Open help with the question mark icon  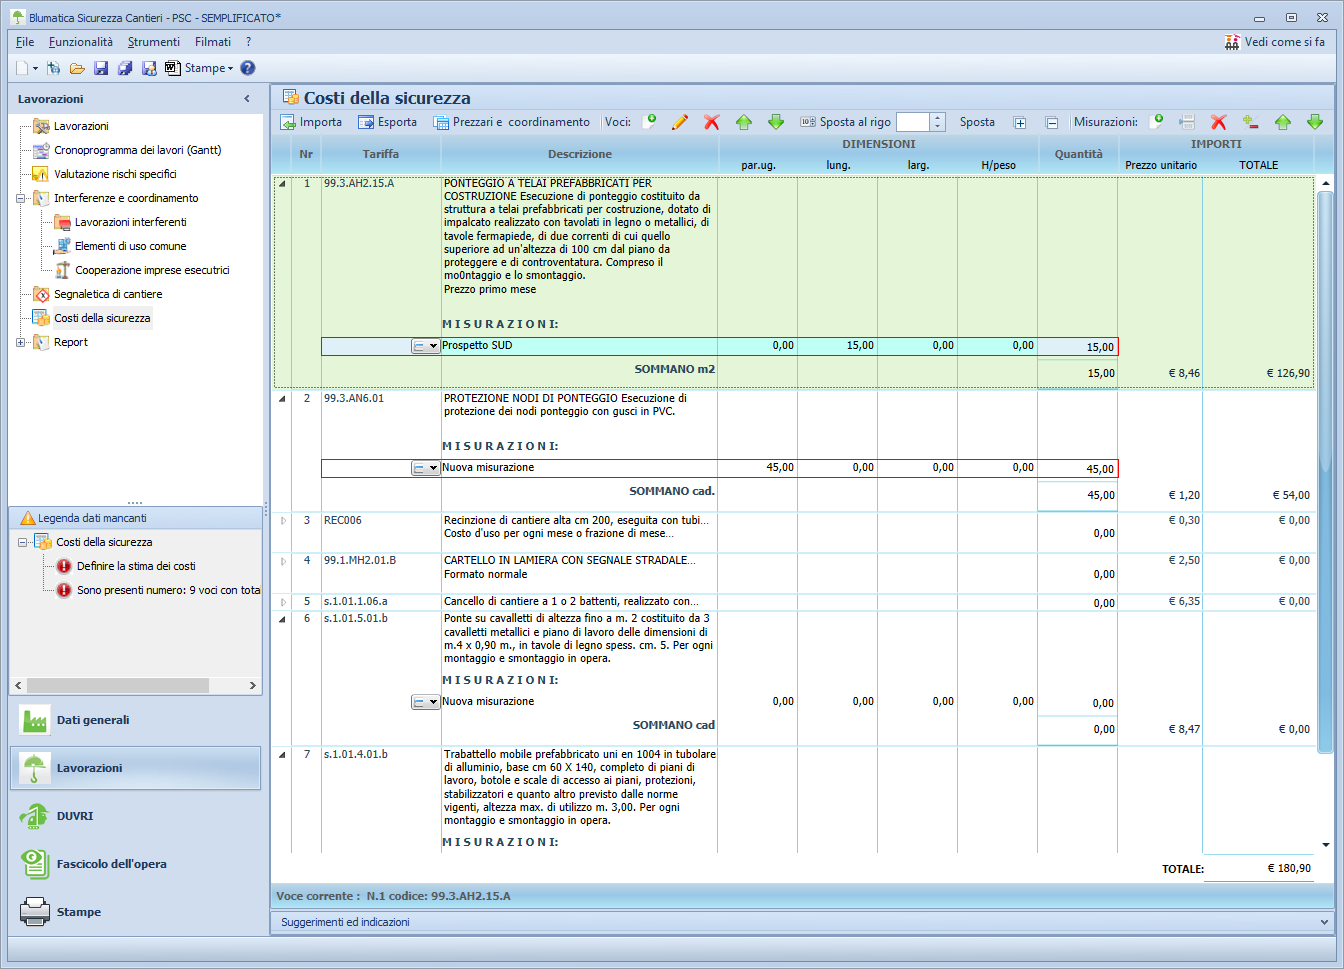pyautogui.click(x=246, y=68)
